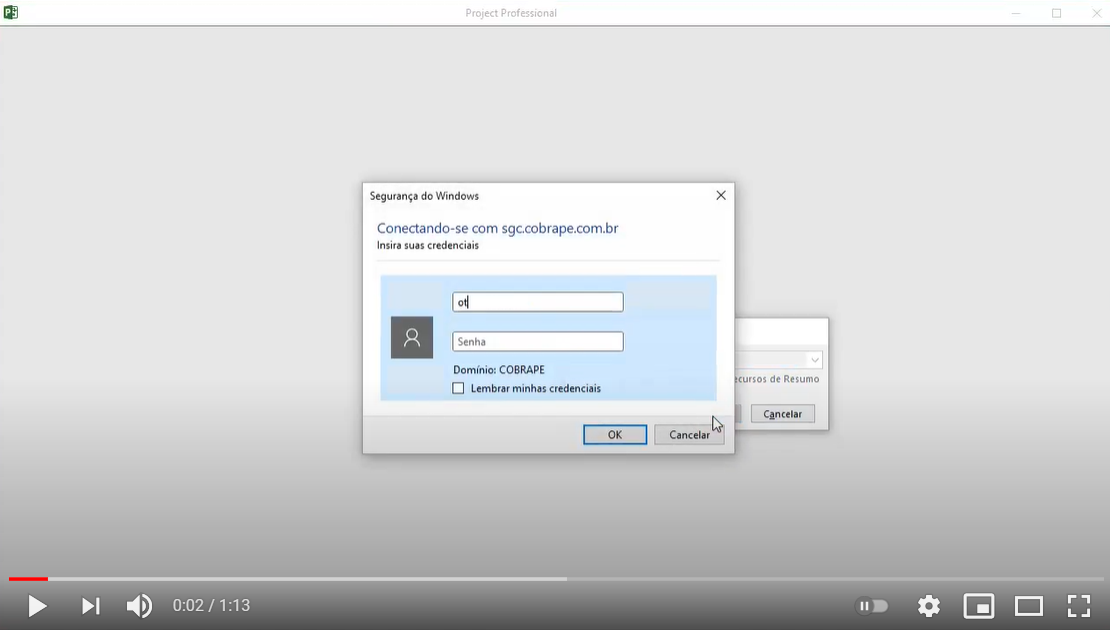Cancel the Windows security dialog
This screenshot has width=1110, height=630.
[x=688, y=435]
